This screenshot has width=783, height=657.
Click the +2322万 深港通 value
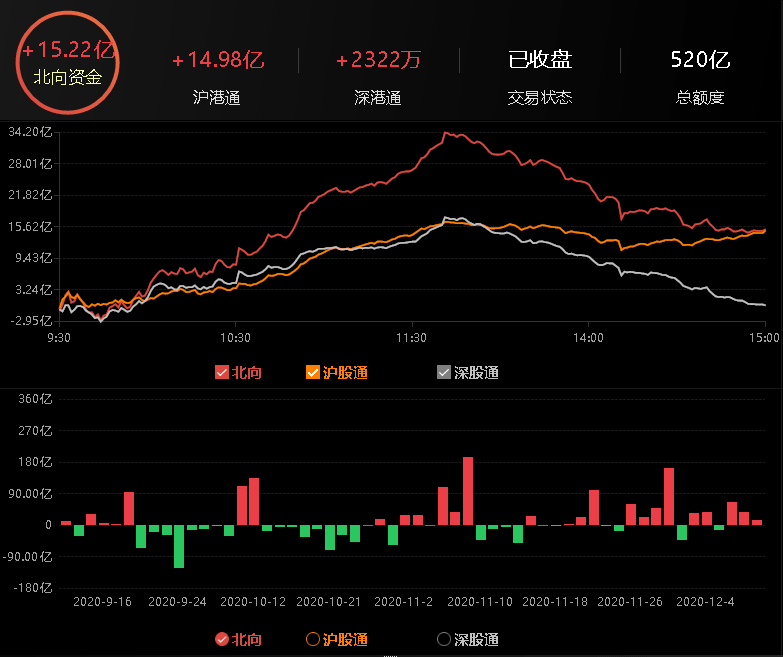coord(378,60)
